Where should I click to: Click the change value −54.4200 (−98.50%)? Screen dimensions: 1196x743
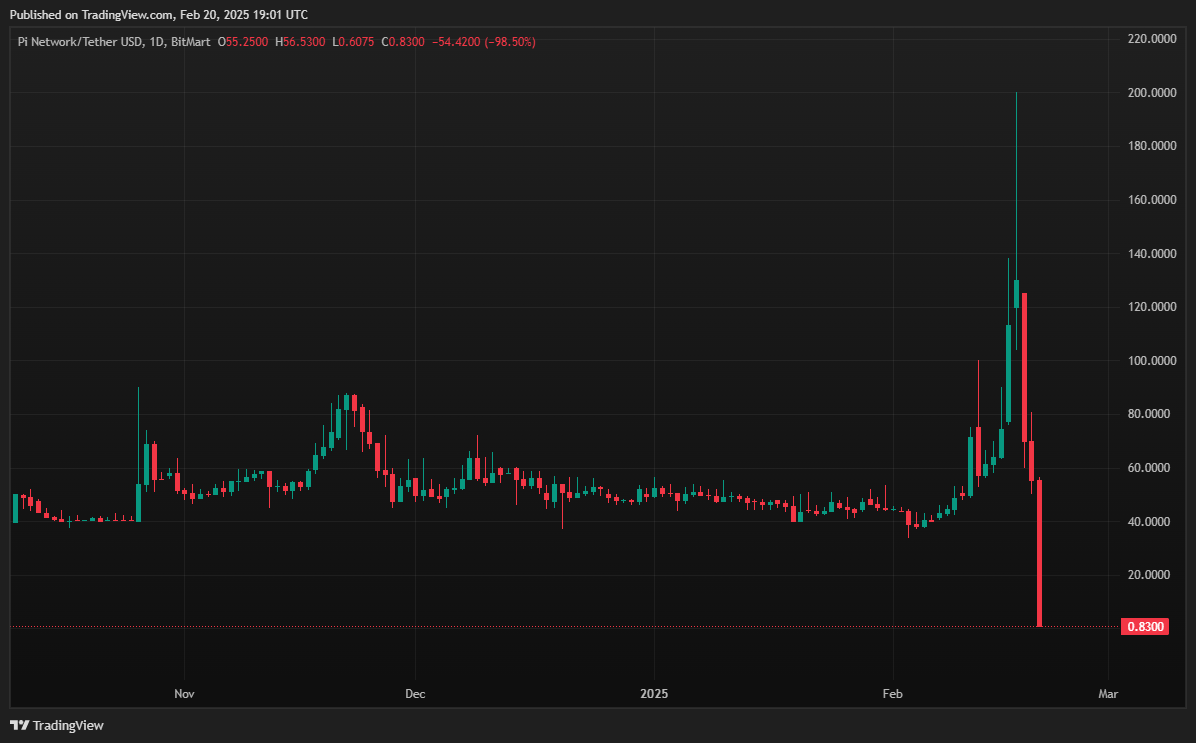[x=484, y=42]
